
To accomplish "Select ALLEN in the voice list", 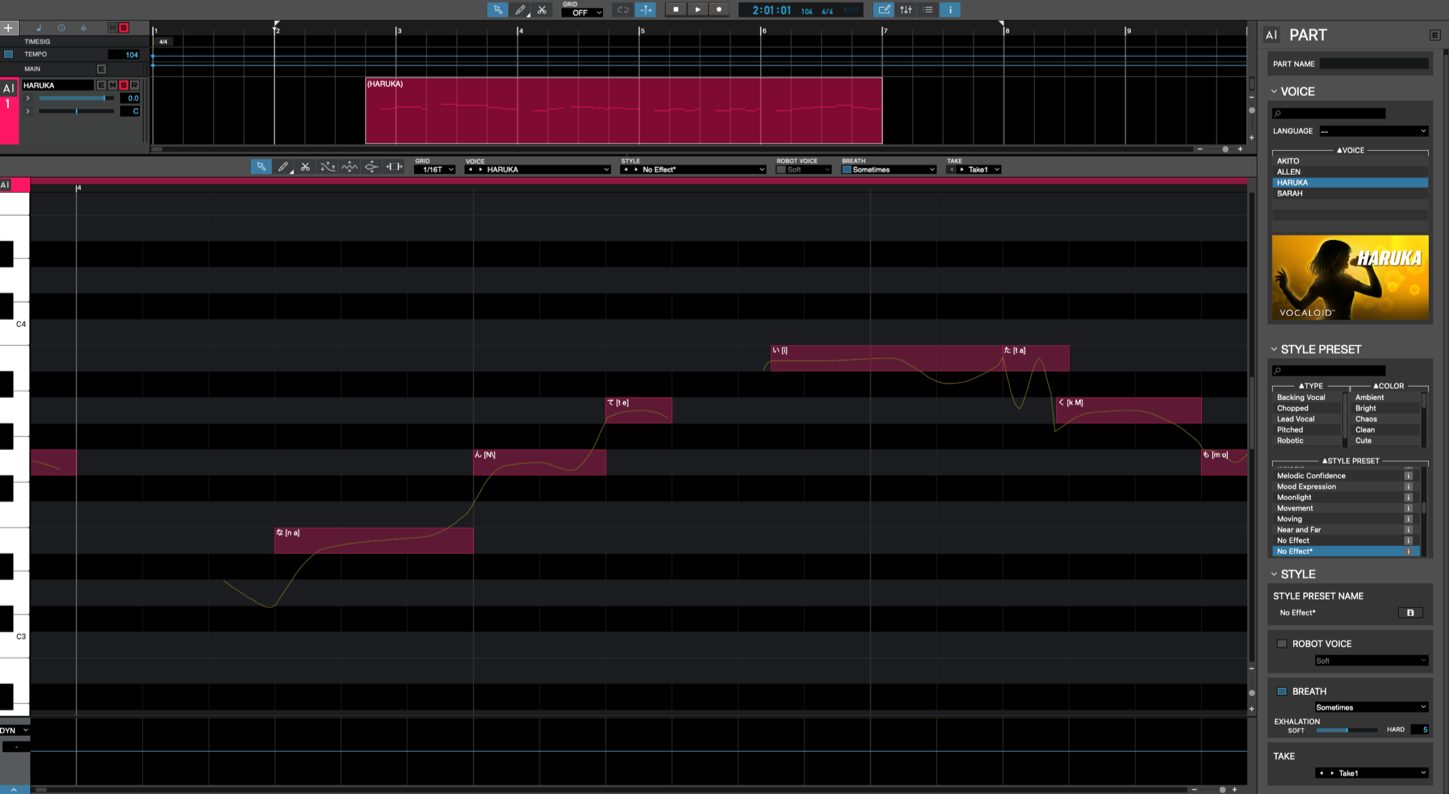I will (x=1350, y=172).
